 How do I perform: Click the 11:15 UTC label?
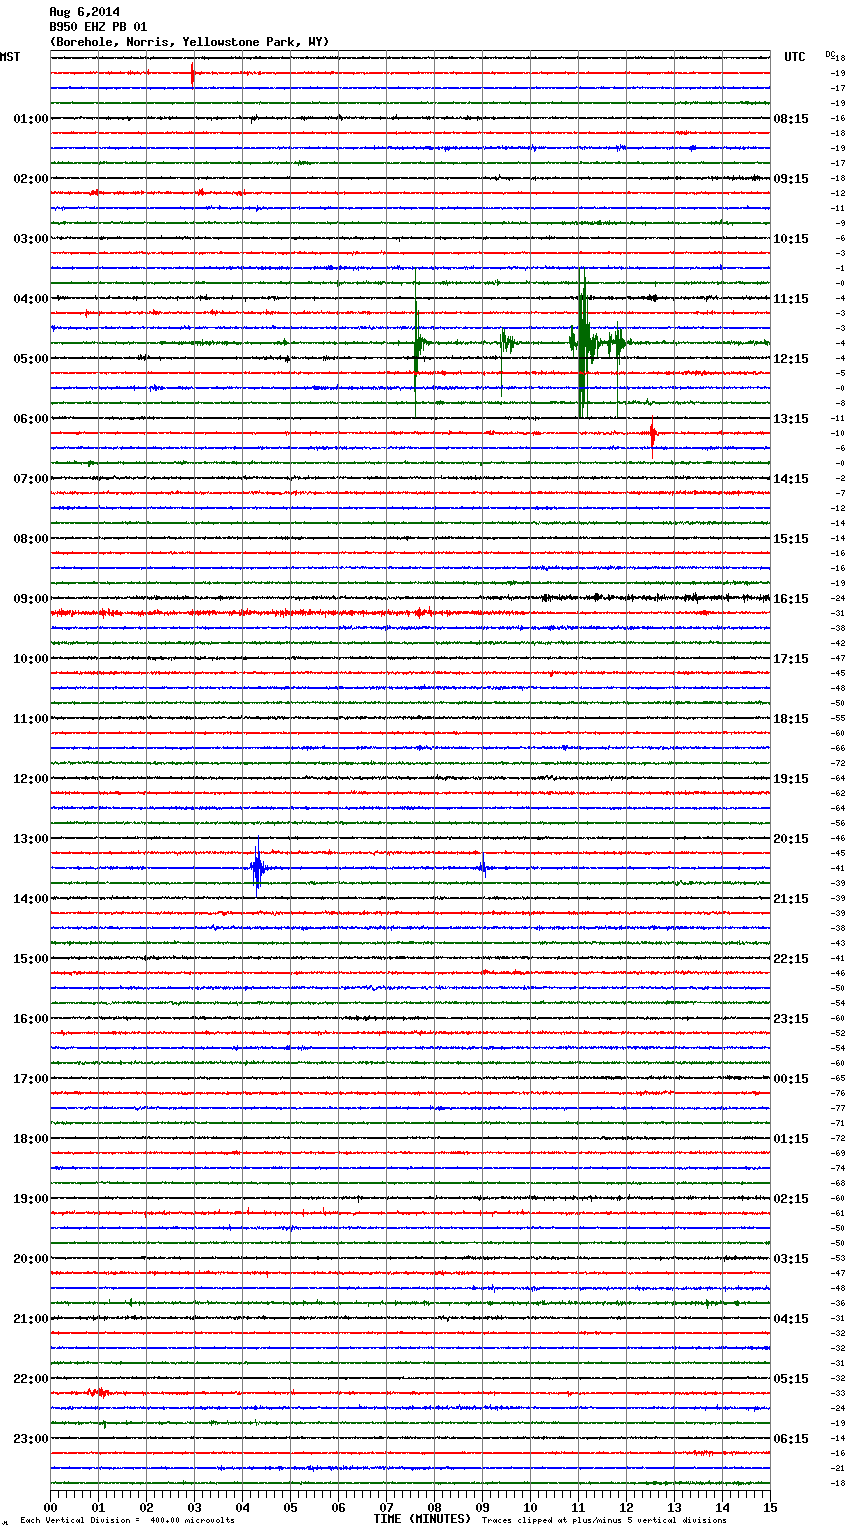pos(791,299)
